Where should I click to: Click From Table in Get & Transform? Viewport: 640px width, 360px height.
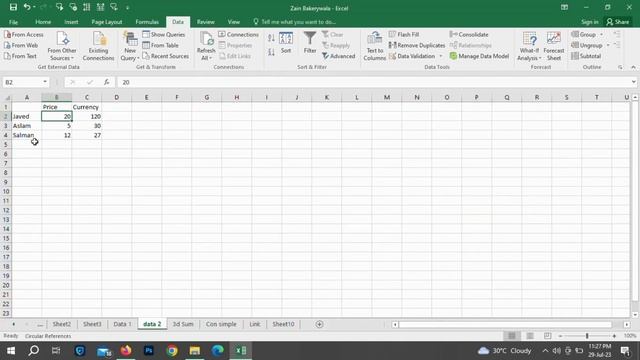pos(160,45)
